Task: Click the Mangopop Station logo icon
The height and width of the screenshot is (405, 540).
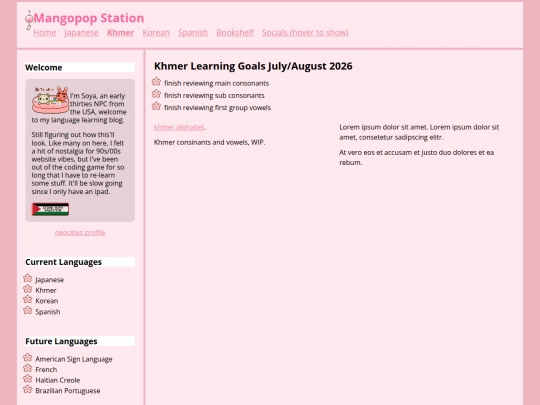Action: (x=29, y=20)
